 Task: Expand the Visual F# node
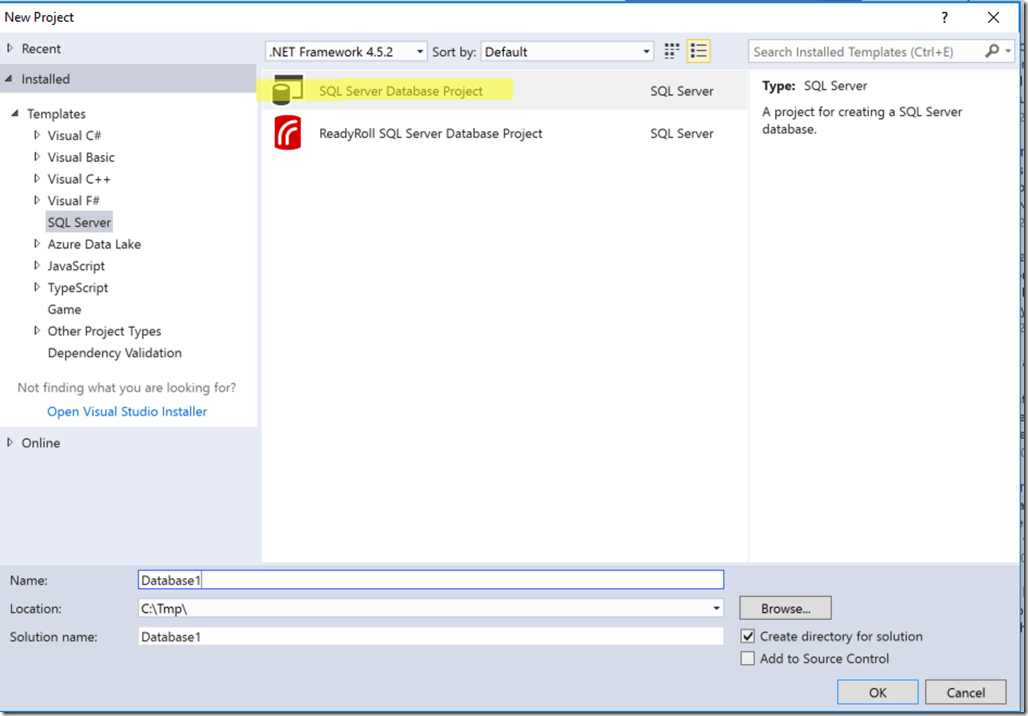point(37,200)
